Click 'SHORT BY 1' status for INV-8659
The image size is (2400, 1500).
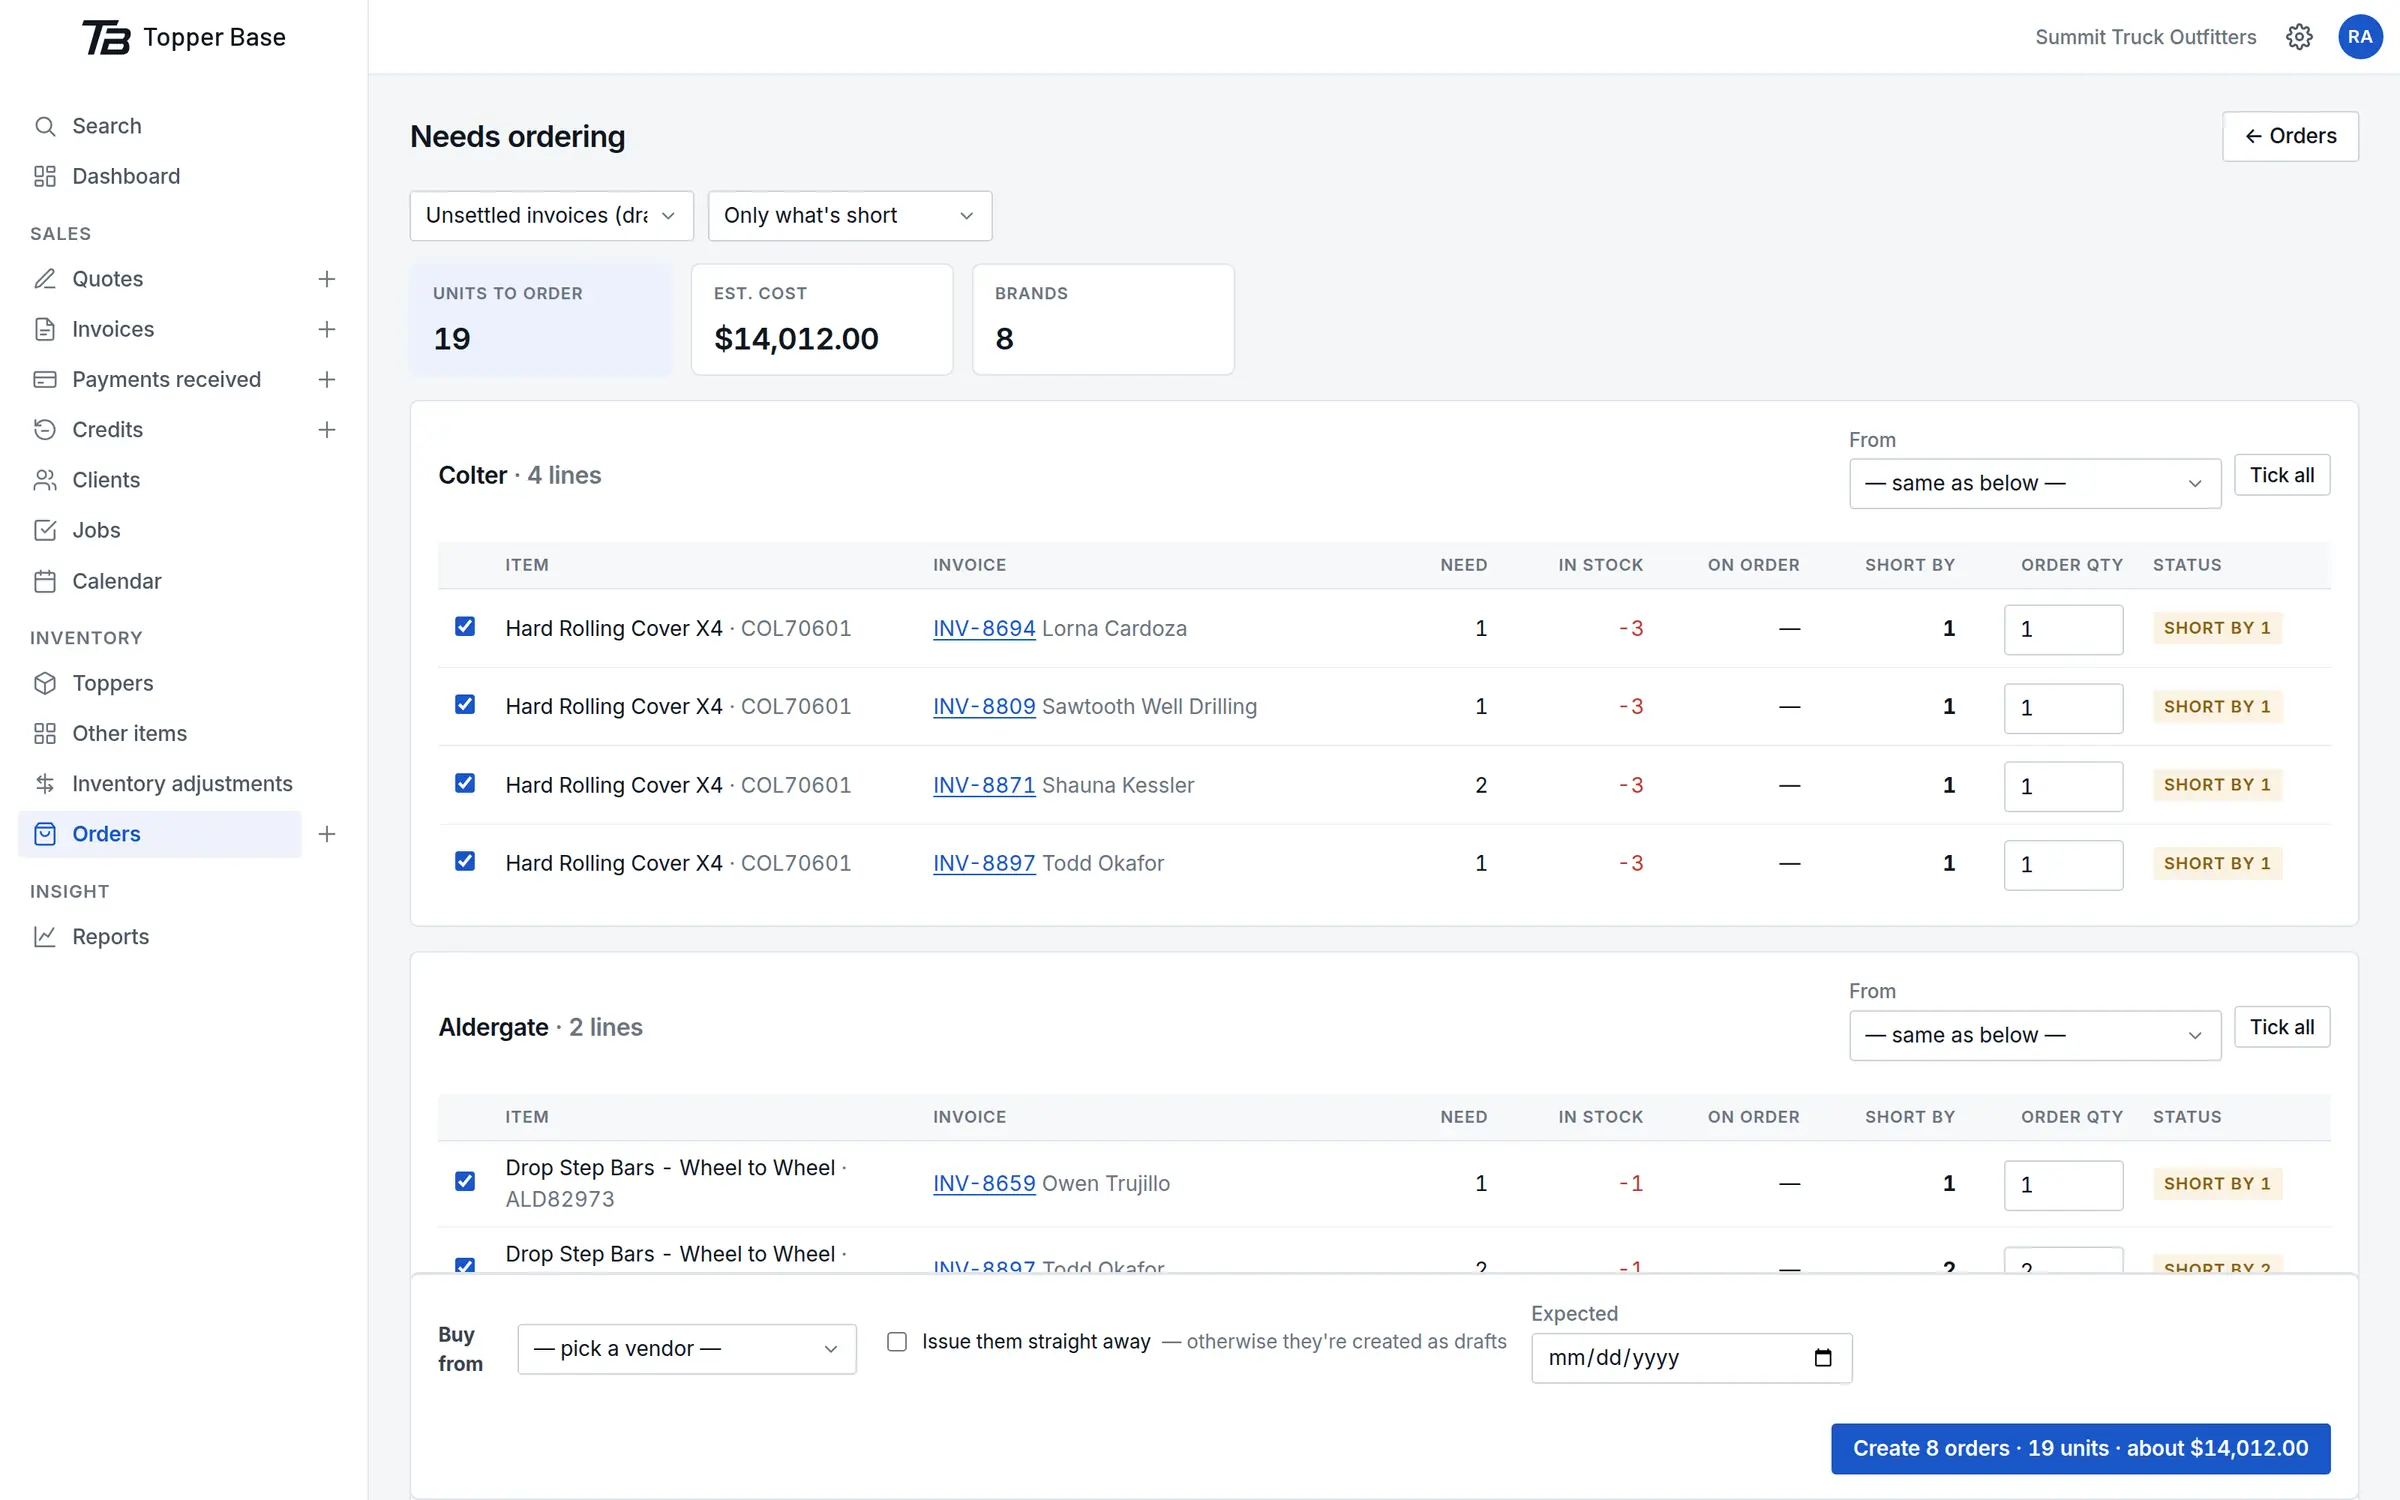(2217, 1183)
